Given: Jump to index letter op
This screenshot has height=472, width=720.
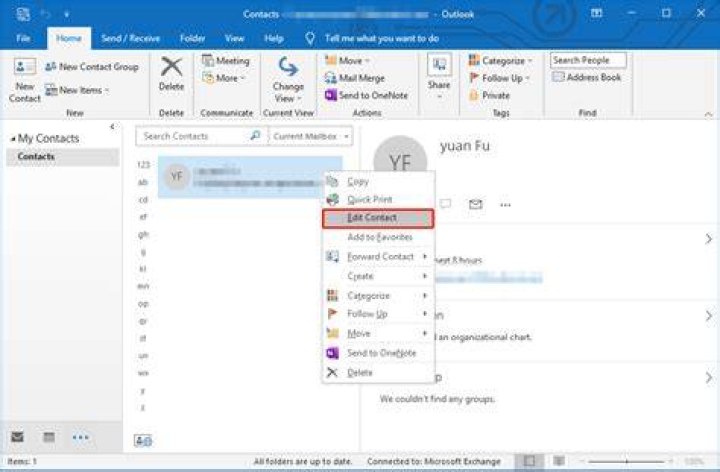Looking at the screenshot, I should click(143, 304).
